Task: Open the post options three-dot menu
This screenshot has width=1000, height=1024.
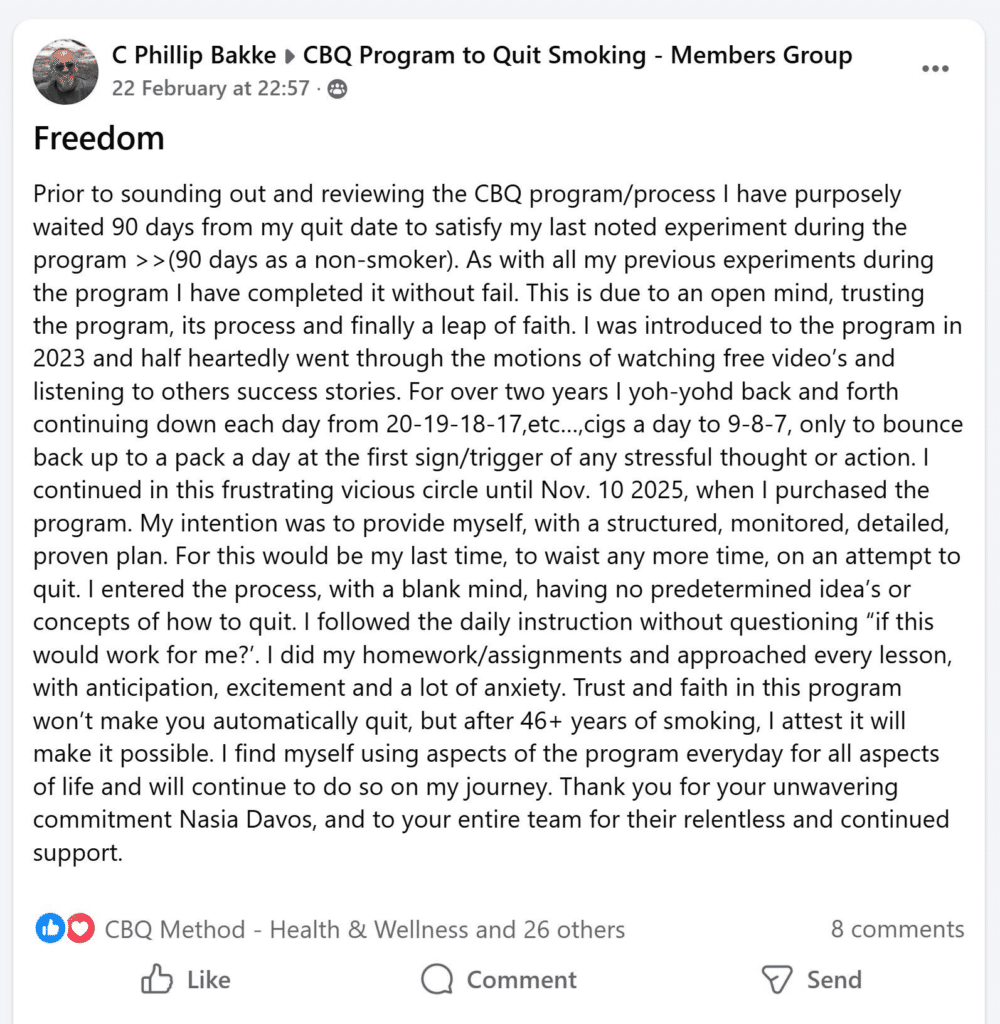Action: 936,68
